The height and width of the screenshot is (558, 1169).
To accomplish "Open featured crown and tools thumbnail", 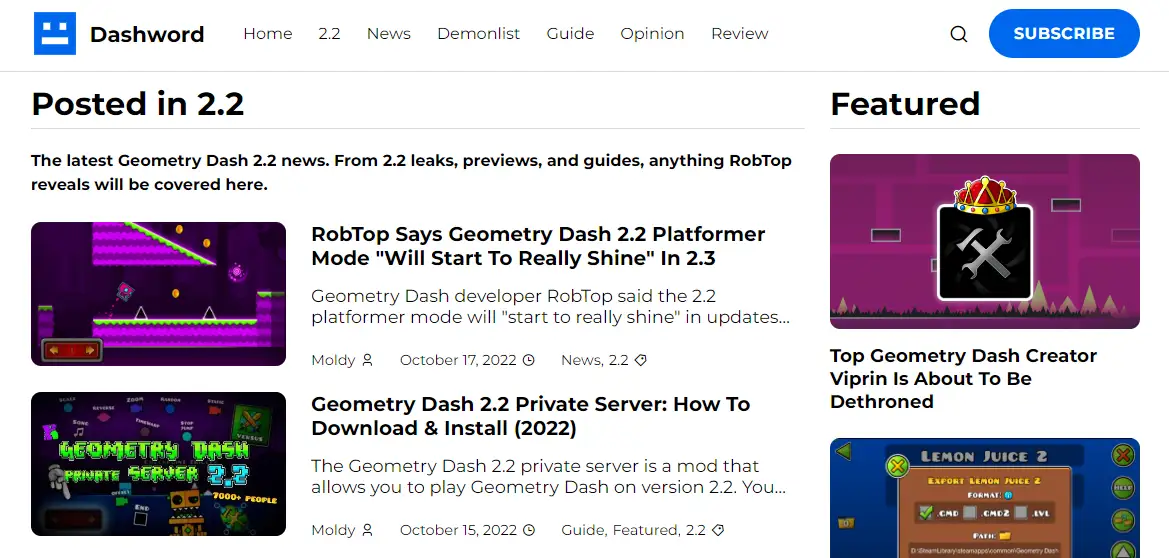I will point(985,241).
